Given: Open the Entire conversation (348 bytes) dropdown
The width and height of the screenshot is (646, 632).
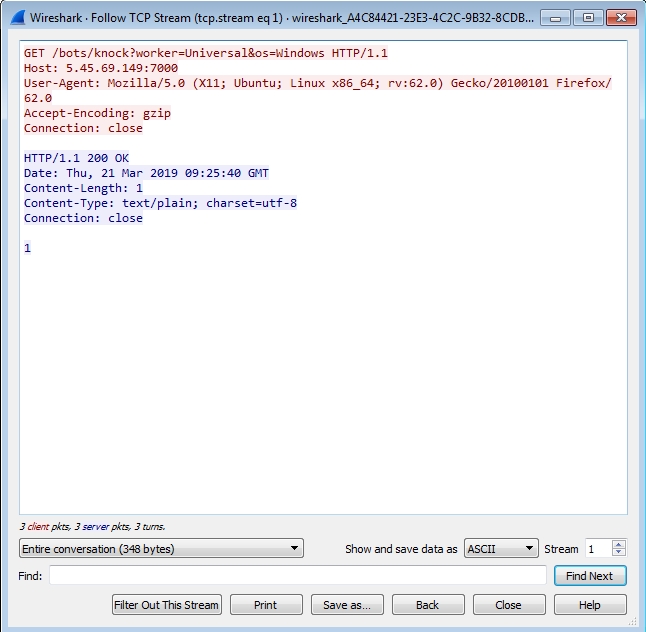Looking at the screenshot, I should tap(161, 548).
